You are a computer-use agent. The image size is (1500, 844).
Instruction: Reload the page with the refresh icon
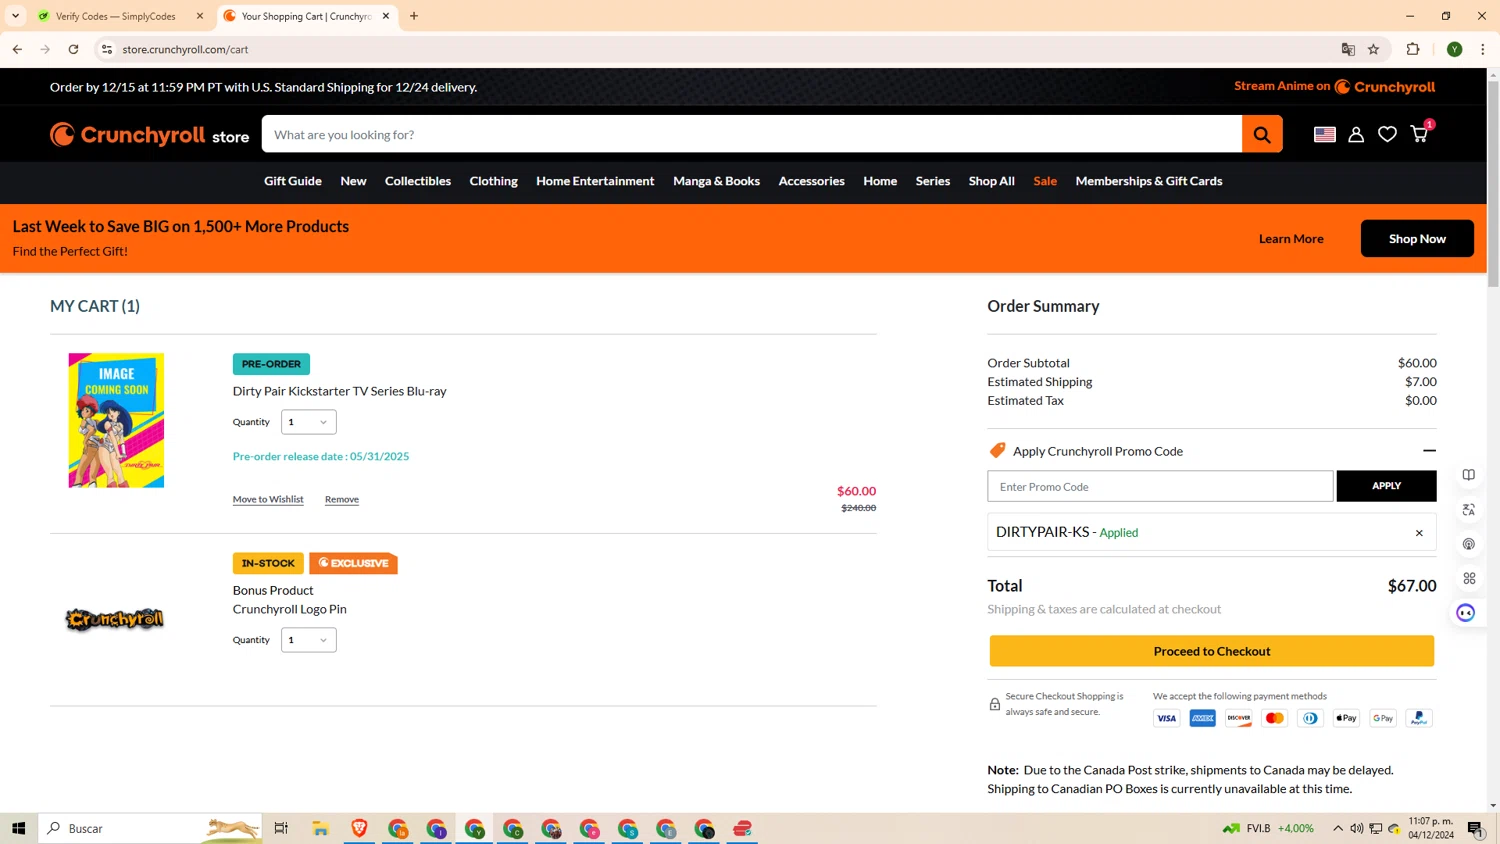click(73, 49)
